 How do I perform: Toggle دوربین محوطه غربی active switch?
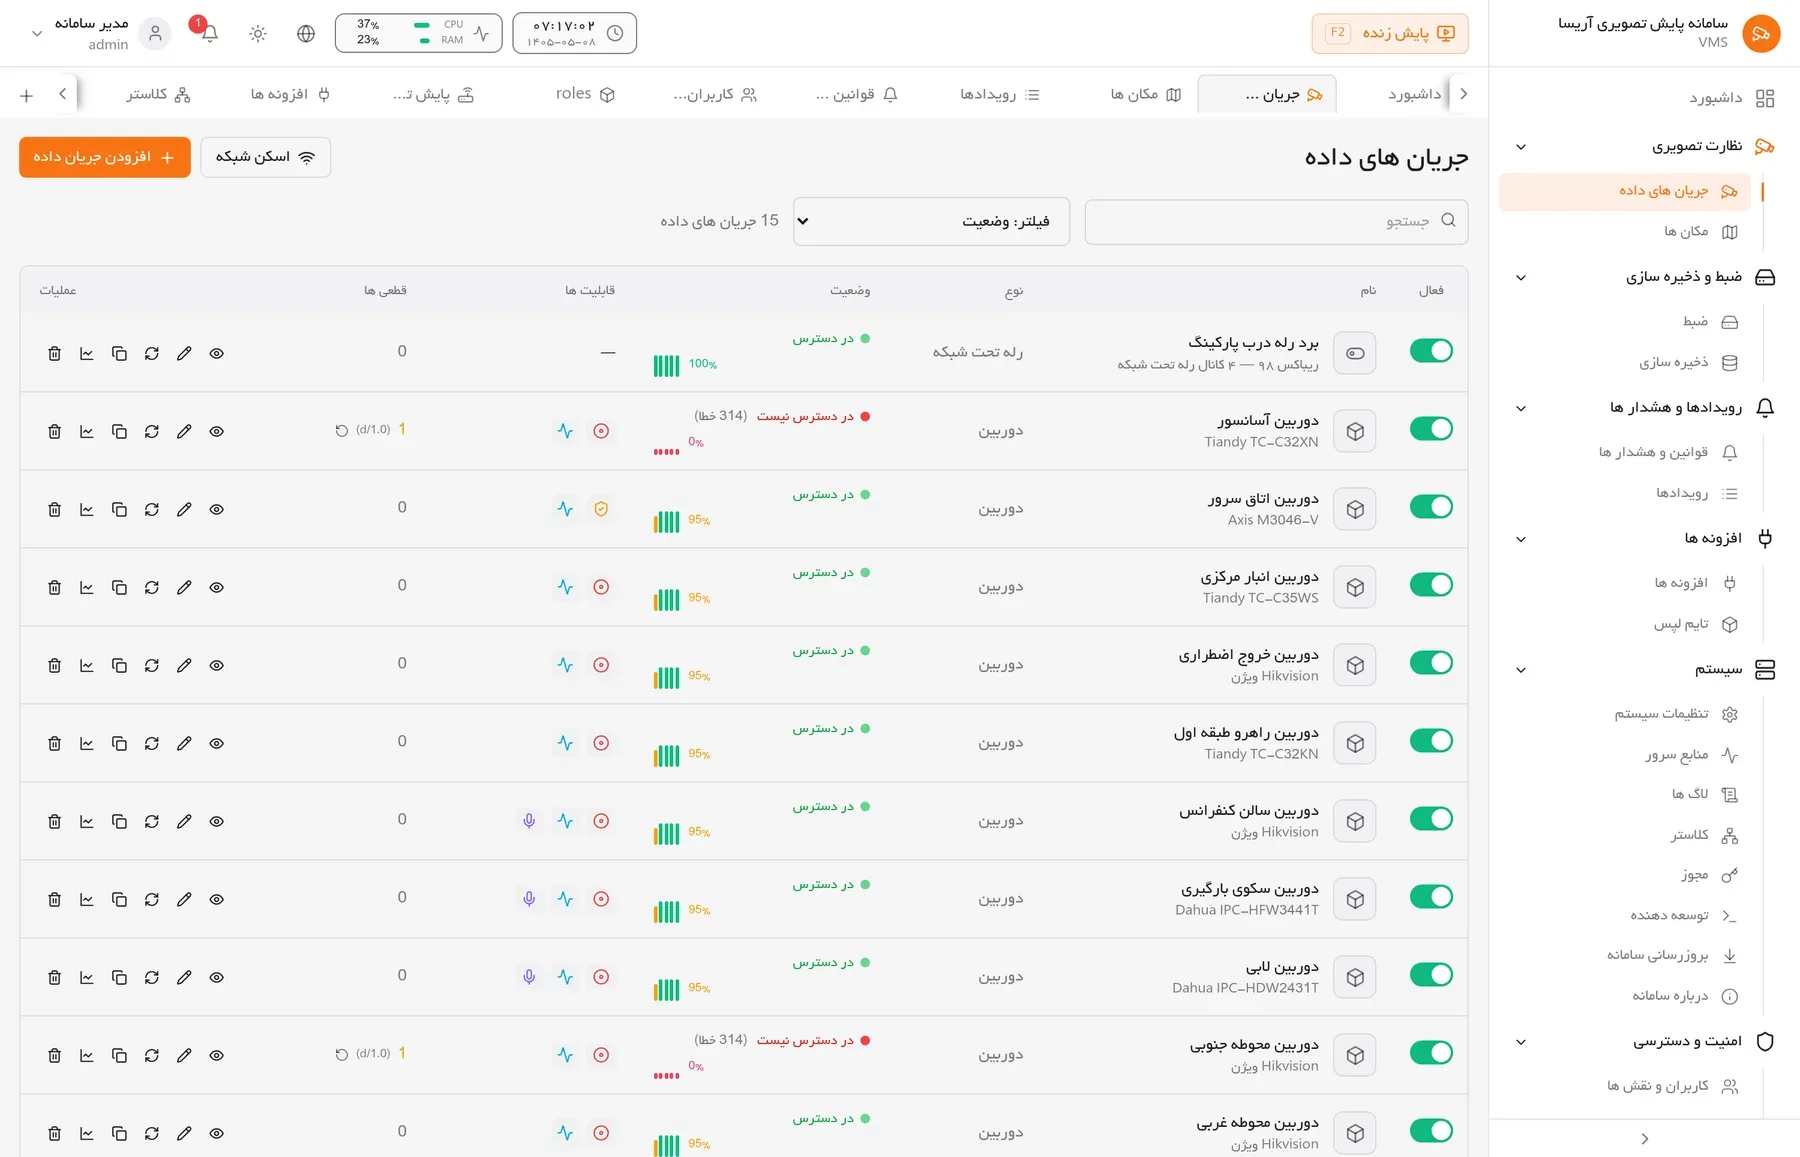tap(1431, 1131)
